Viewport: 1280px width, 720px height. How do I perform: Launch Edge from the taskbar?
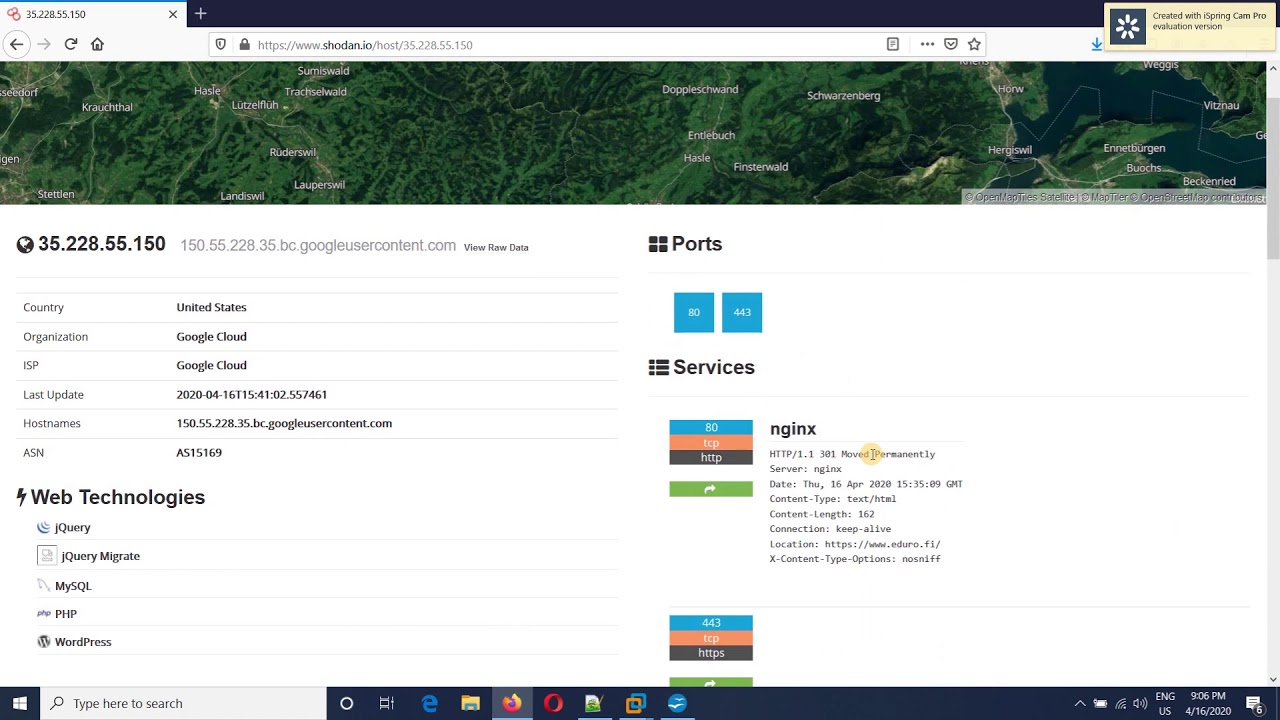pyautogui.click(x=429, y=703)
